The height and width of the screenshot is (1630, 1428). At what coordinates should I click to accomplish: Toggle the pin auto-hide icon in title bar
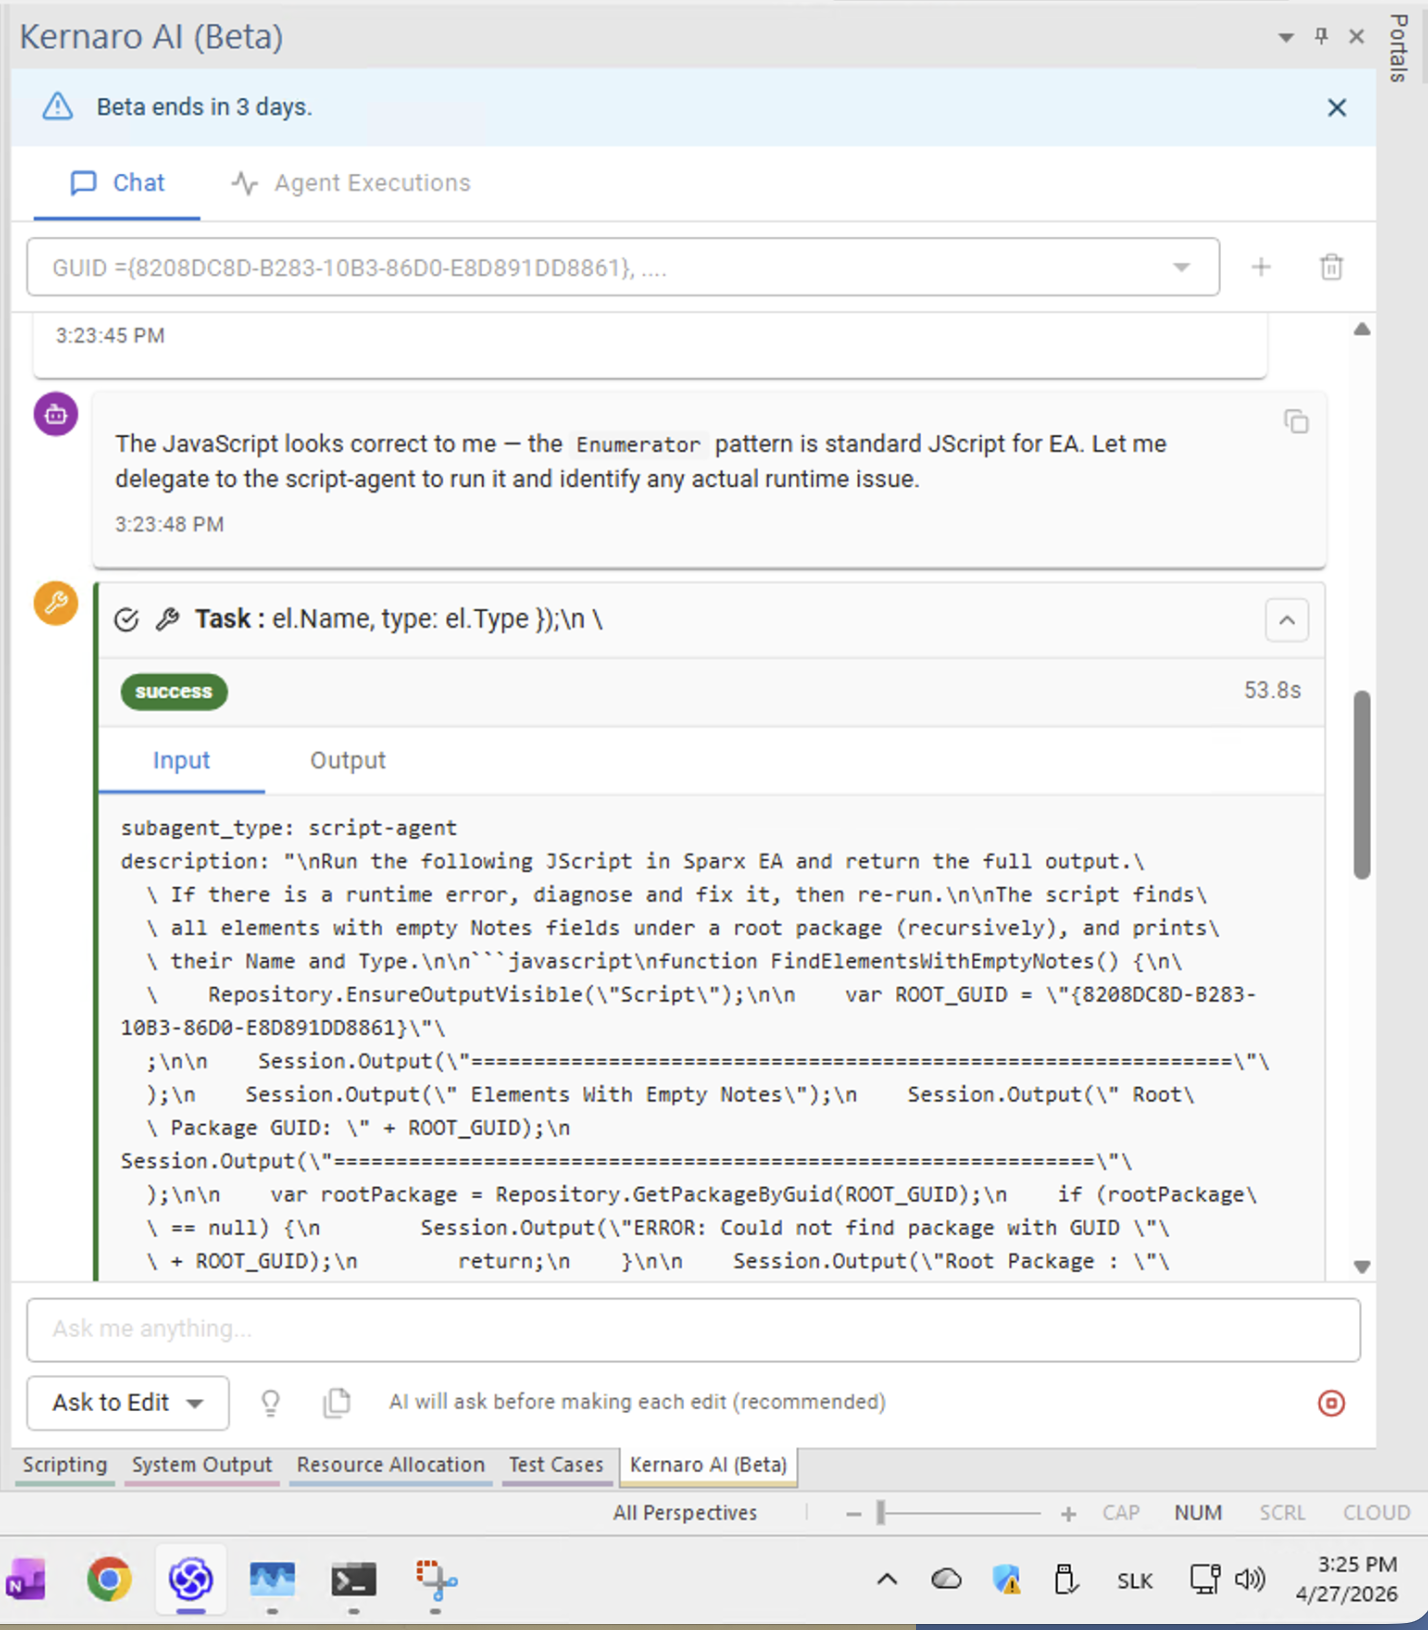click(x=1321, y=37)
